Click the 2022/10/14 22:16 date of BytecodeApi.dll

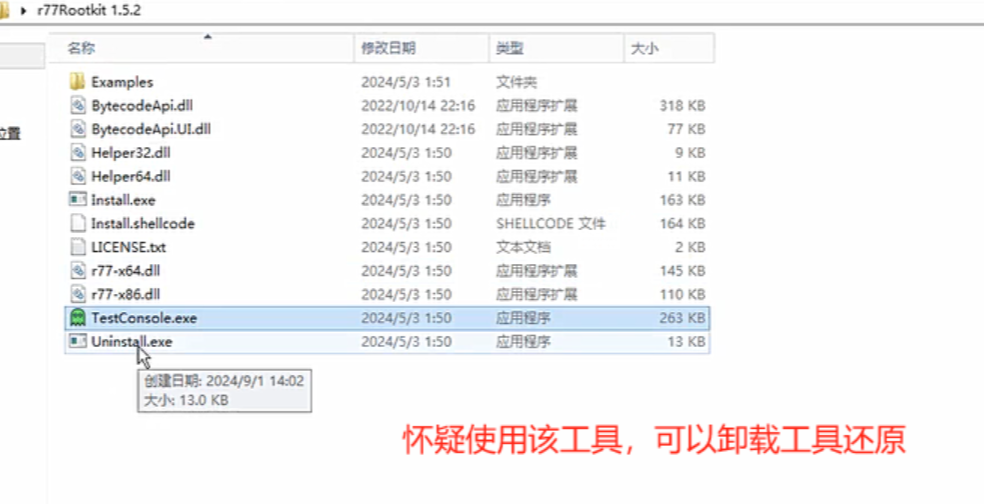[x=418, y=105]
